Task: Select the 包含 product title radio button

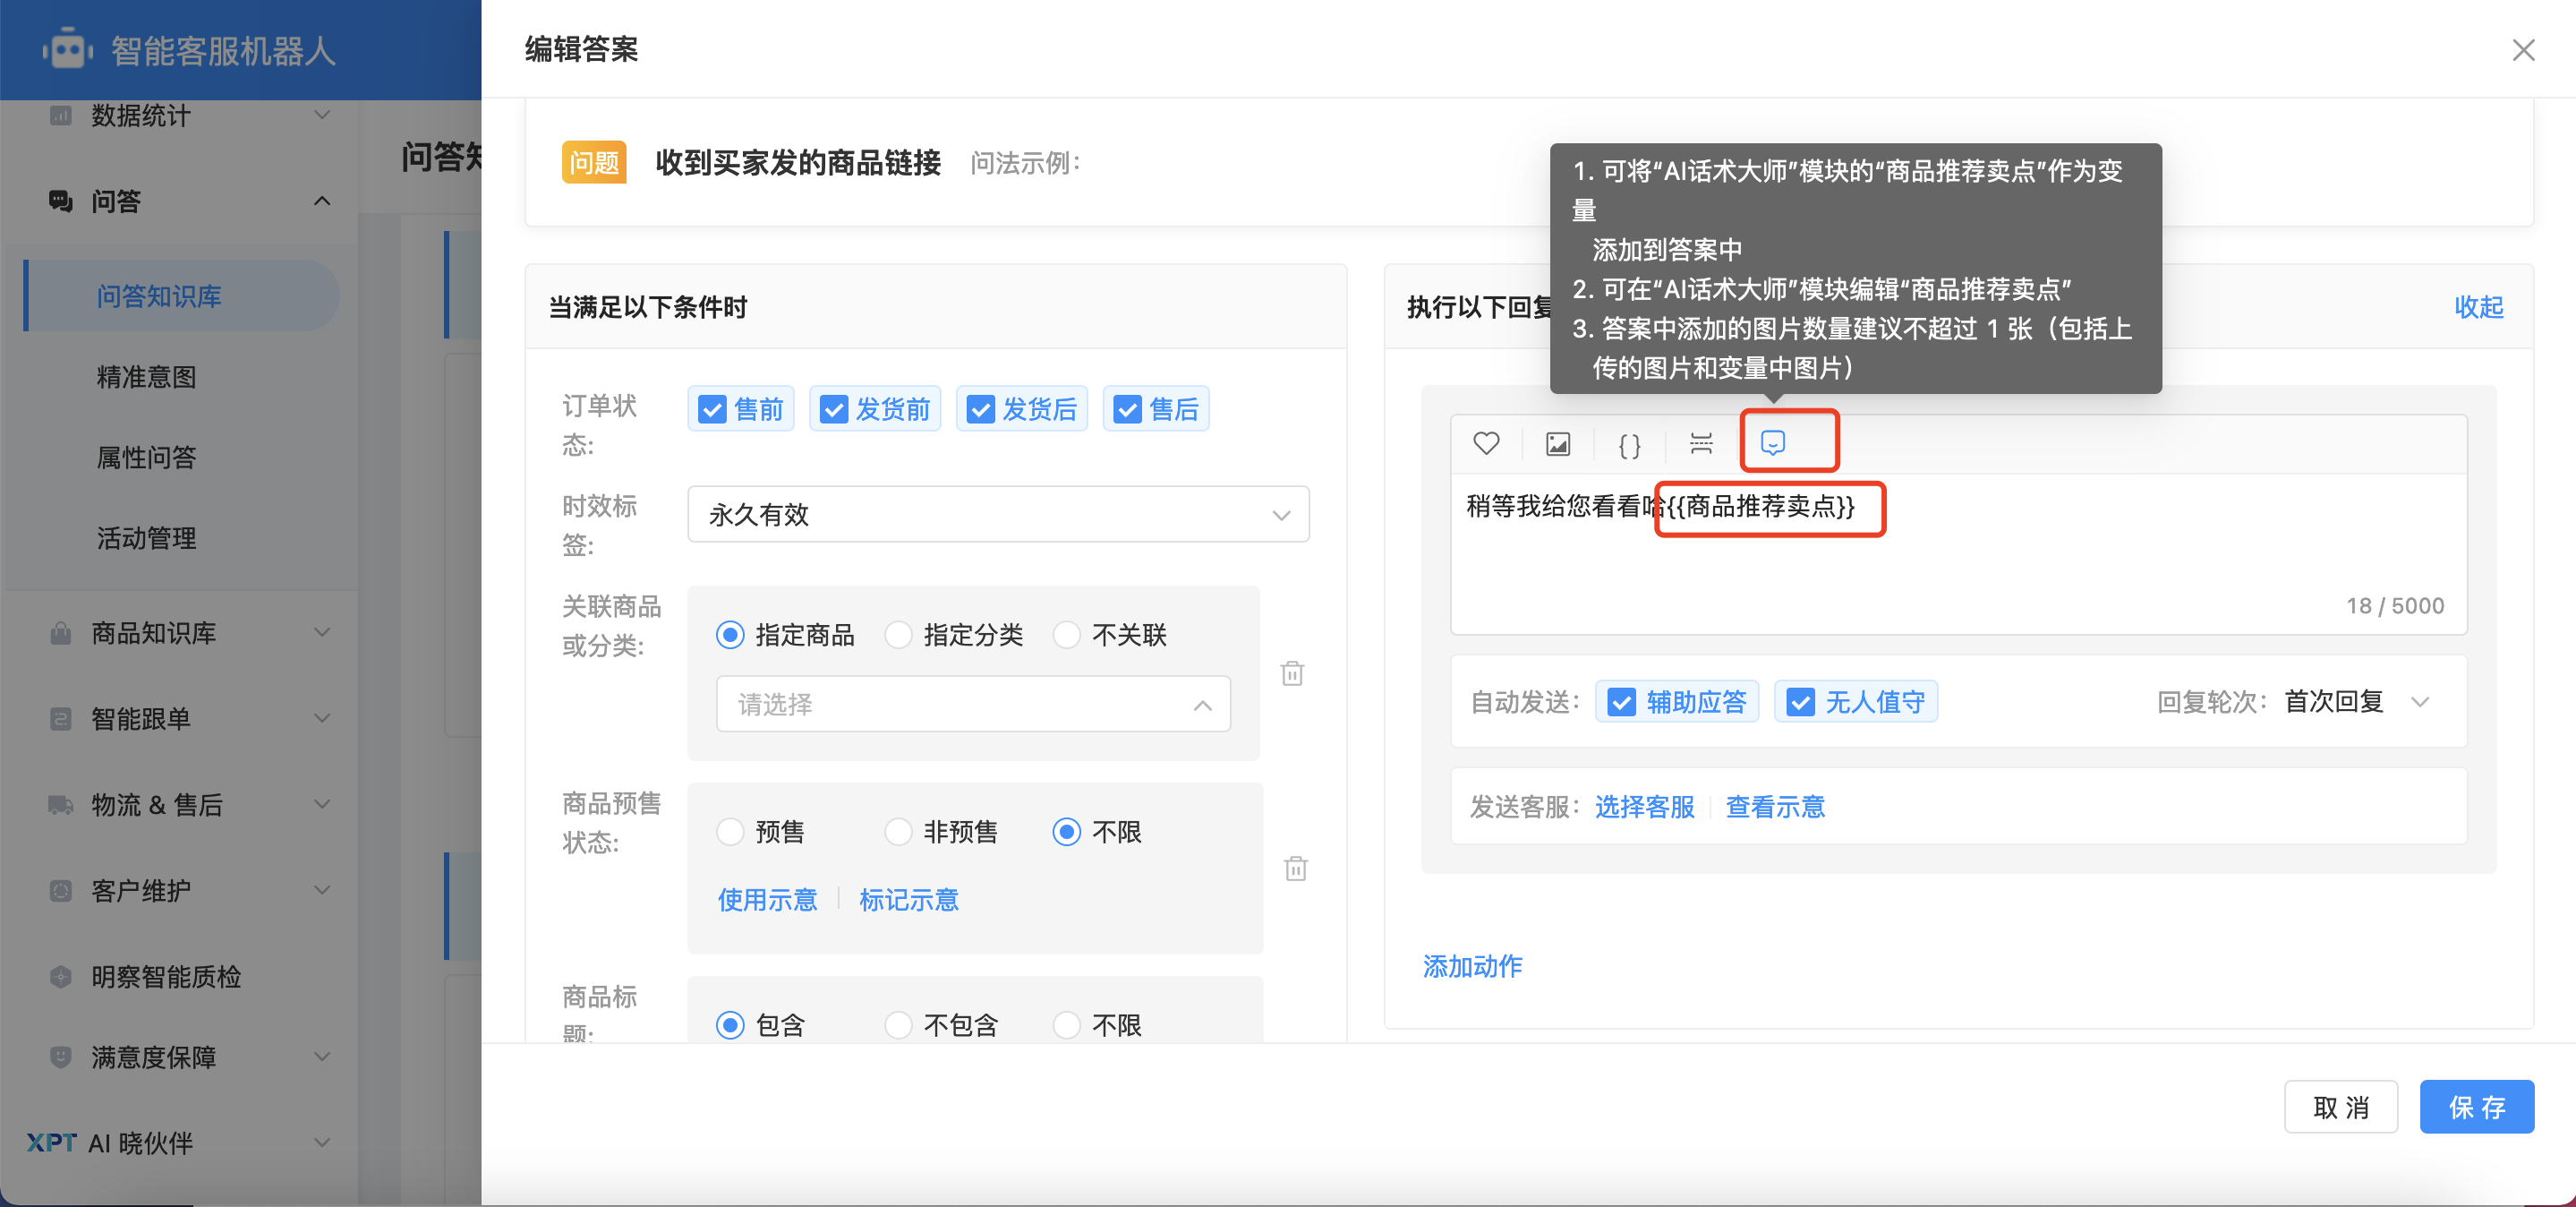Action: (730, 1025)
